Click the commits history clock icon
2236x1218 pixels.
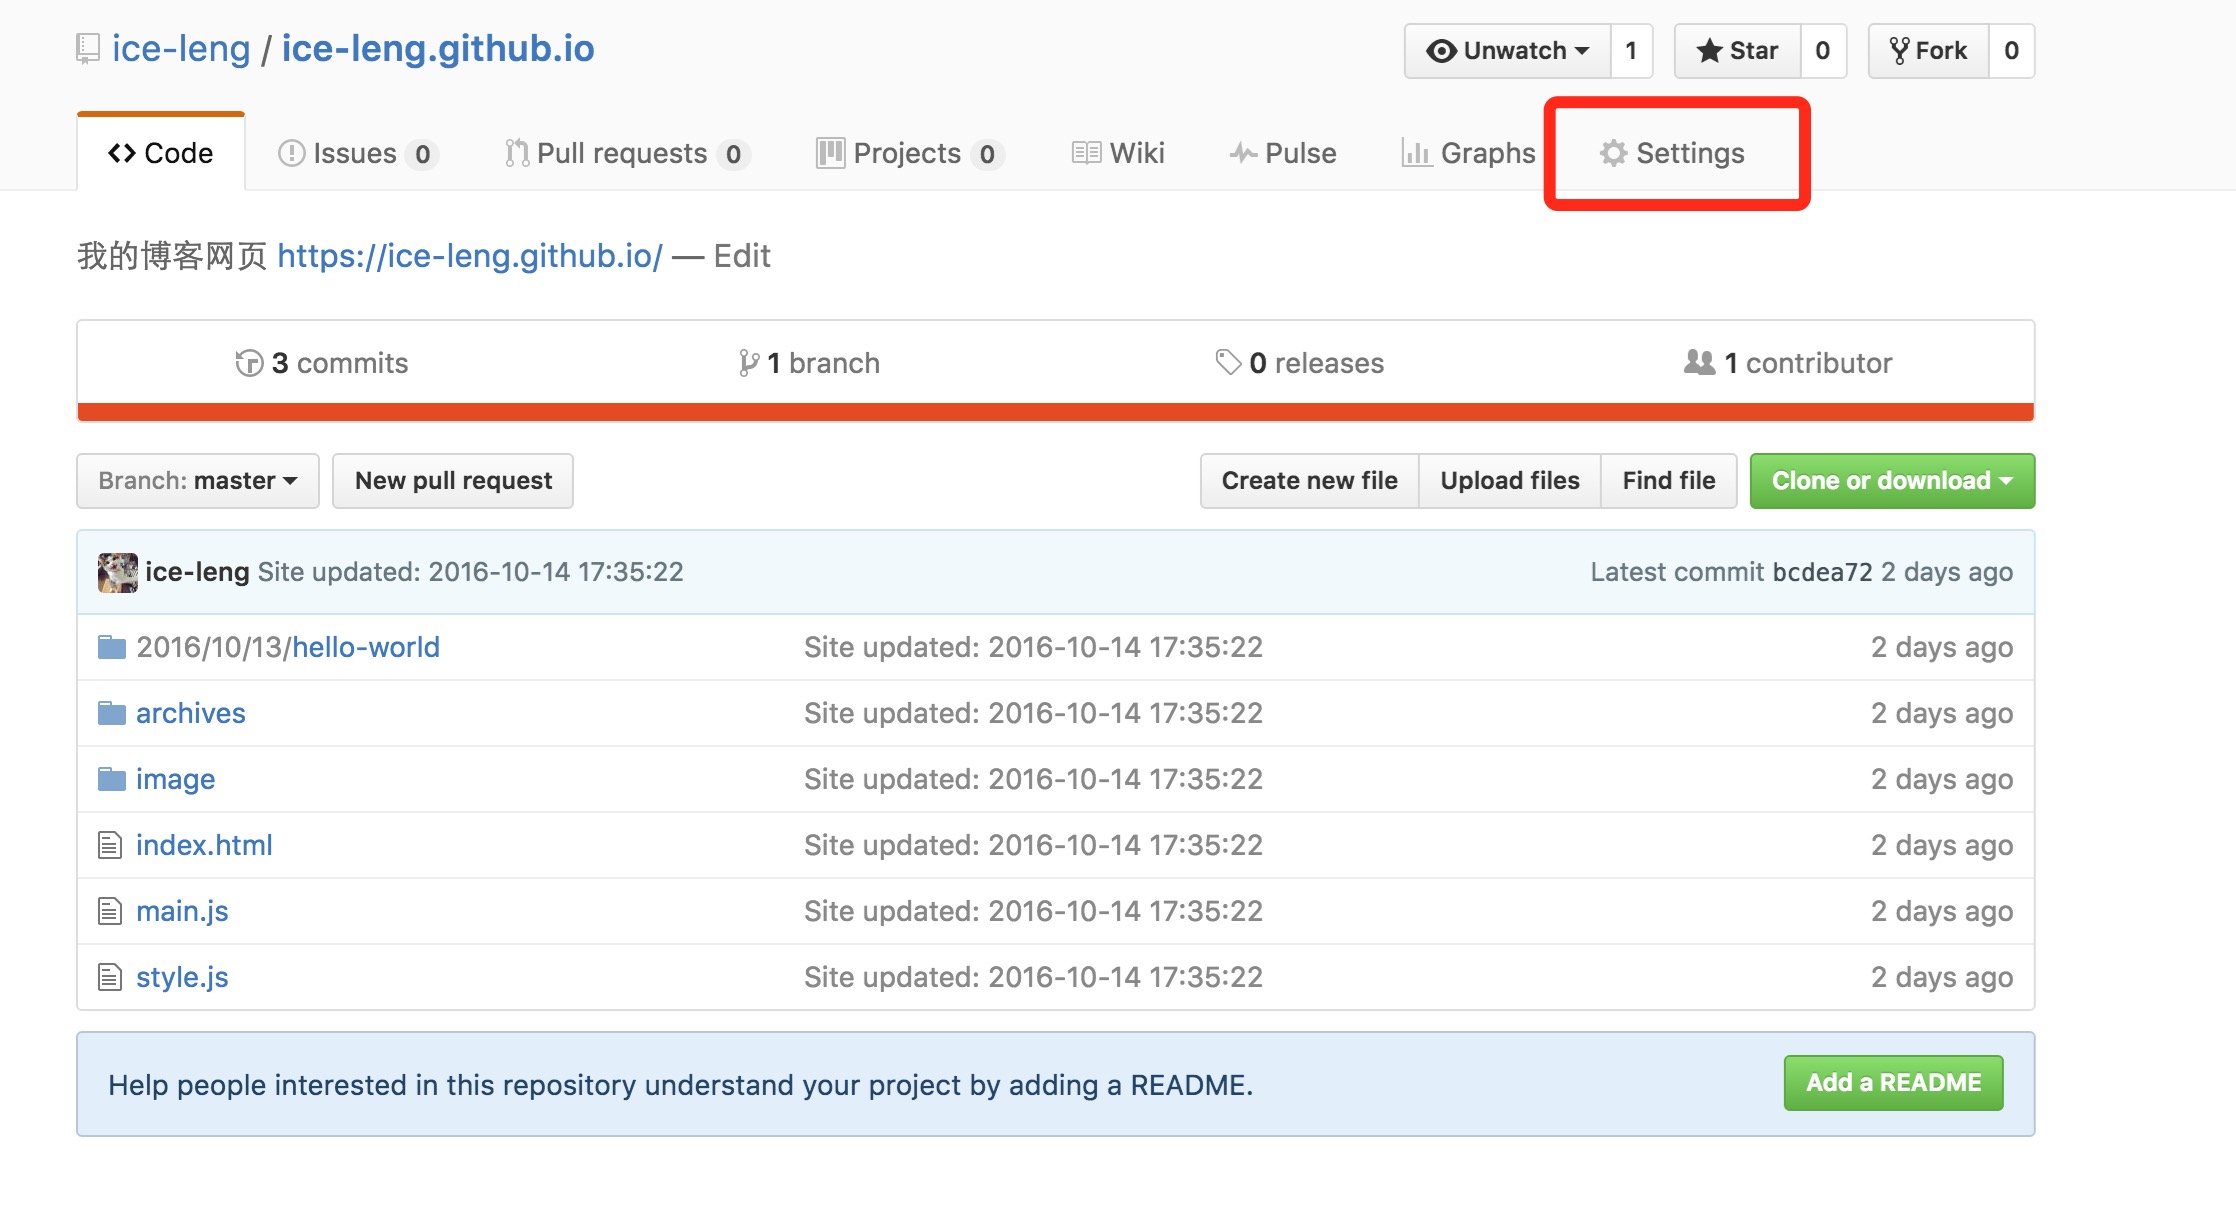click(x=248, y=363)
